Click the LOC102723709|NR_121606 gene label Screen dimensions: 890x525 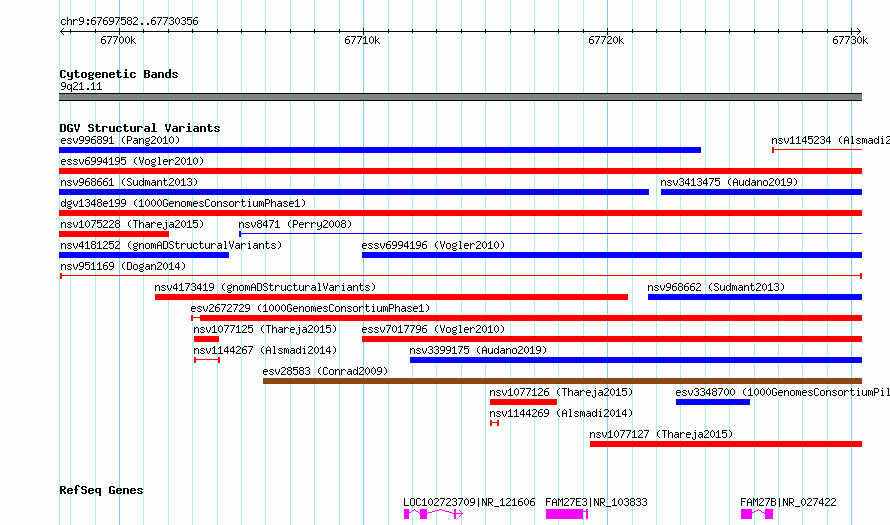click(469, 502)
